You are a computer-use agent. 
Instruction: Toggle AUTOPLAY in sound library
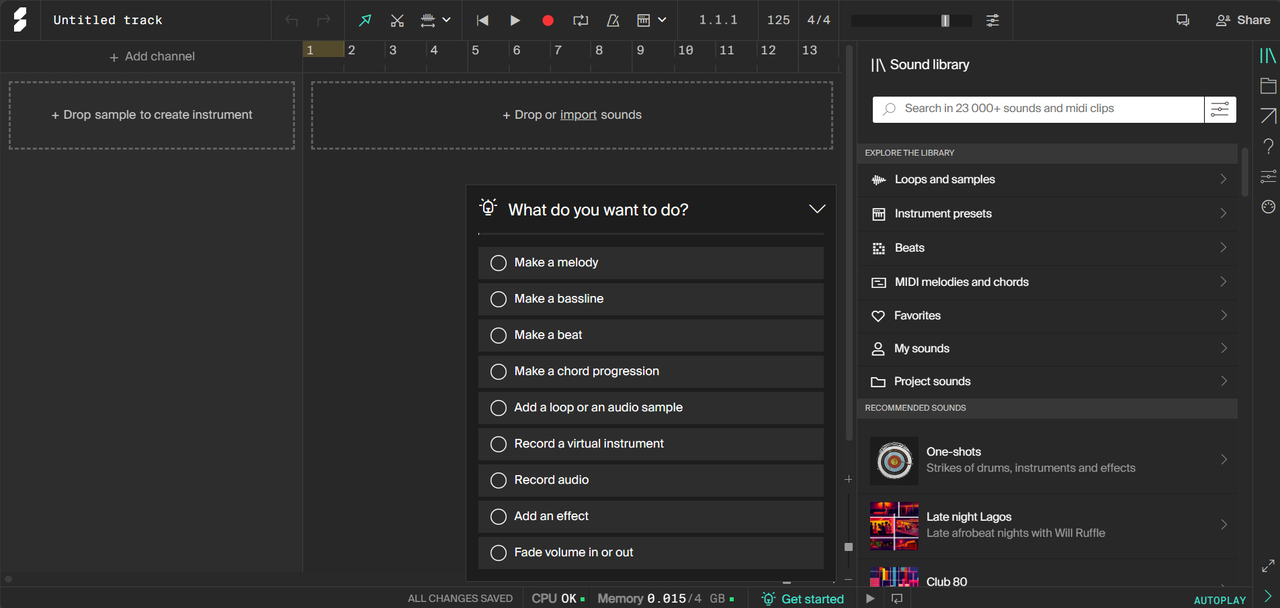click(x=1220, y=600)
